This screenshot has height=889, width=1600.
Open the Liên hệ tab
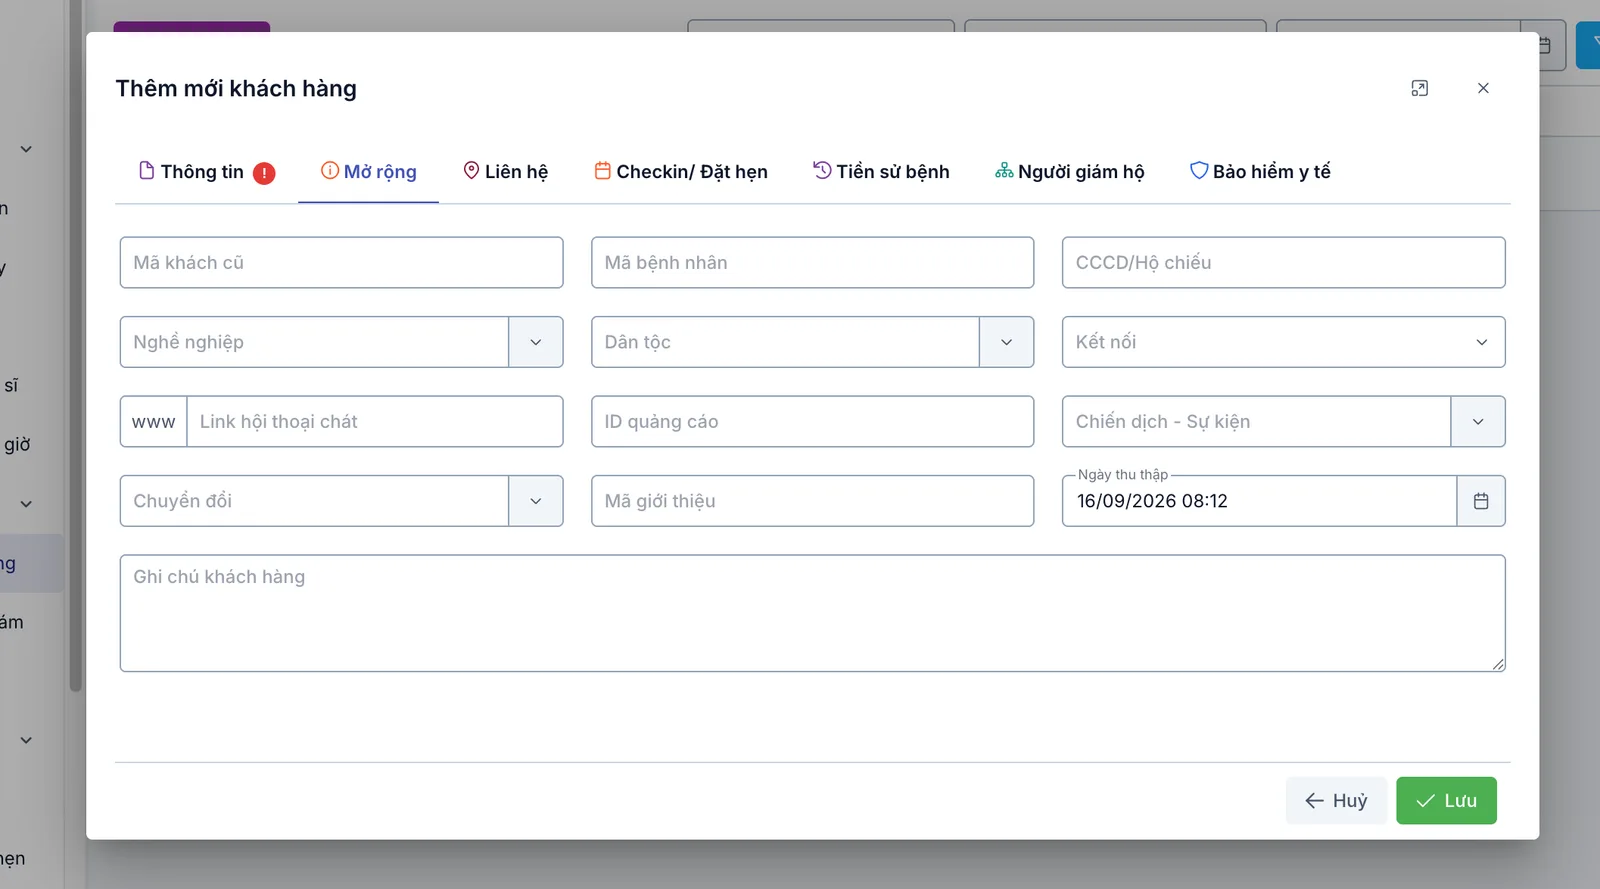coord(506,172)
